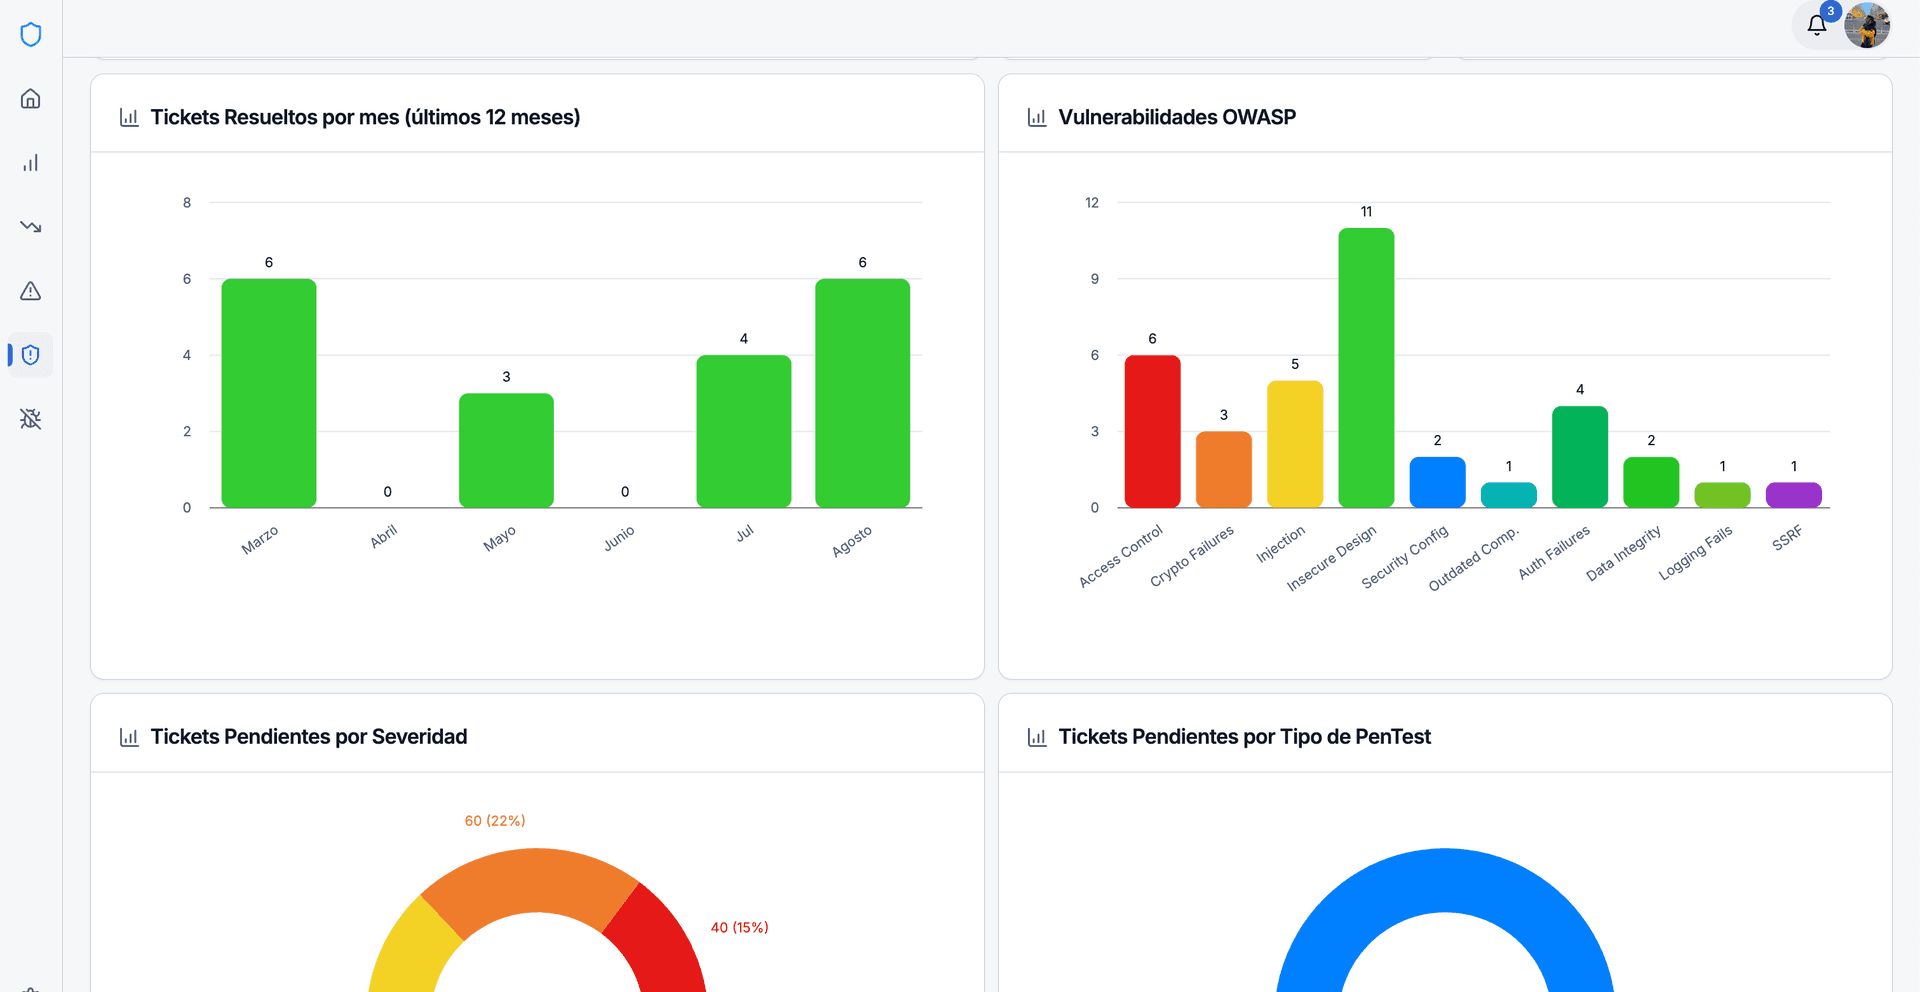
Task: Click the dark green Auth Failures bar
Action: click(1580, 456)
